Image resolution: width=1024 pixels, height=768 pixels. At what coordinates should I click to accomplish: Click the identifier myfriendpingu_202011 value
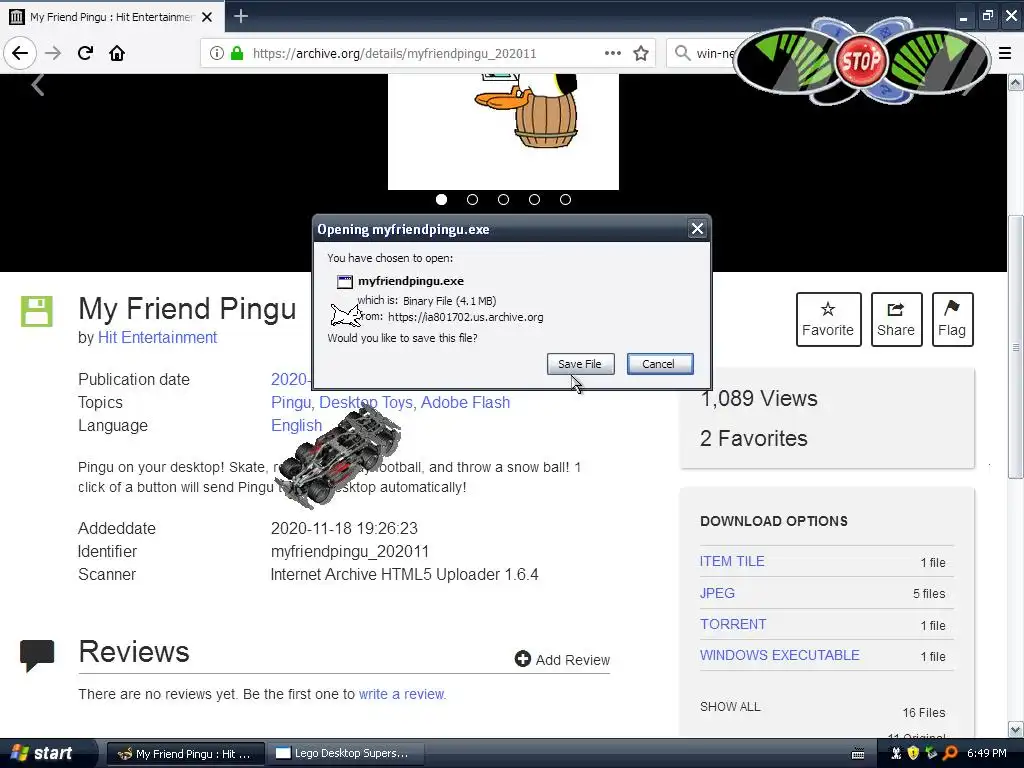(x=349, y=552)
